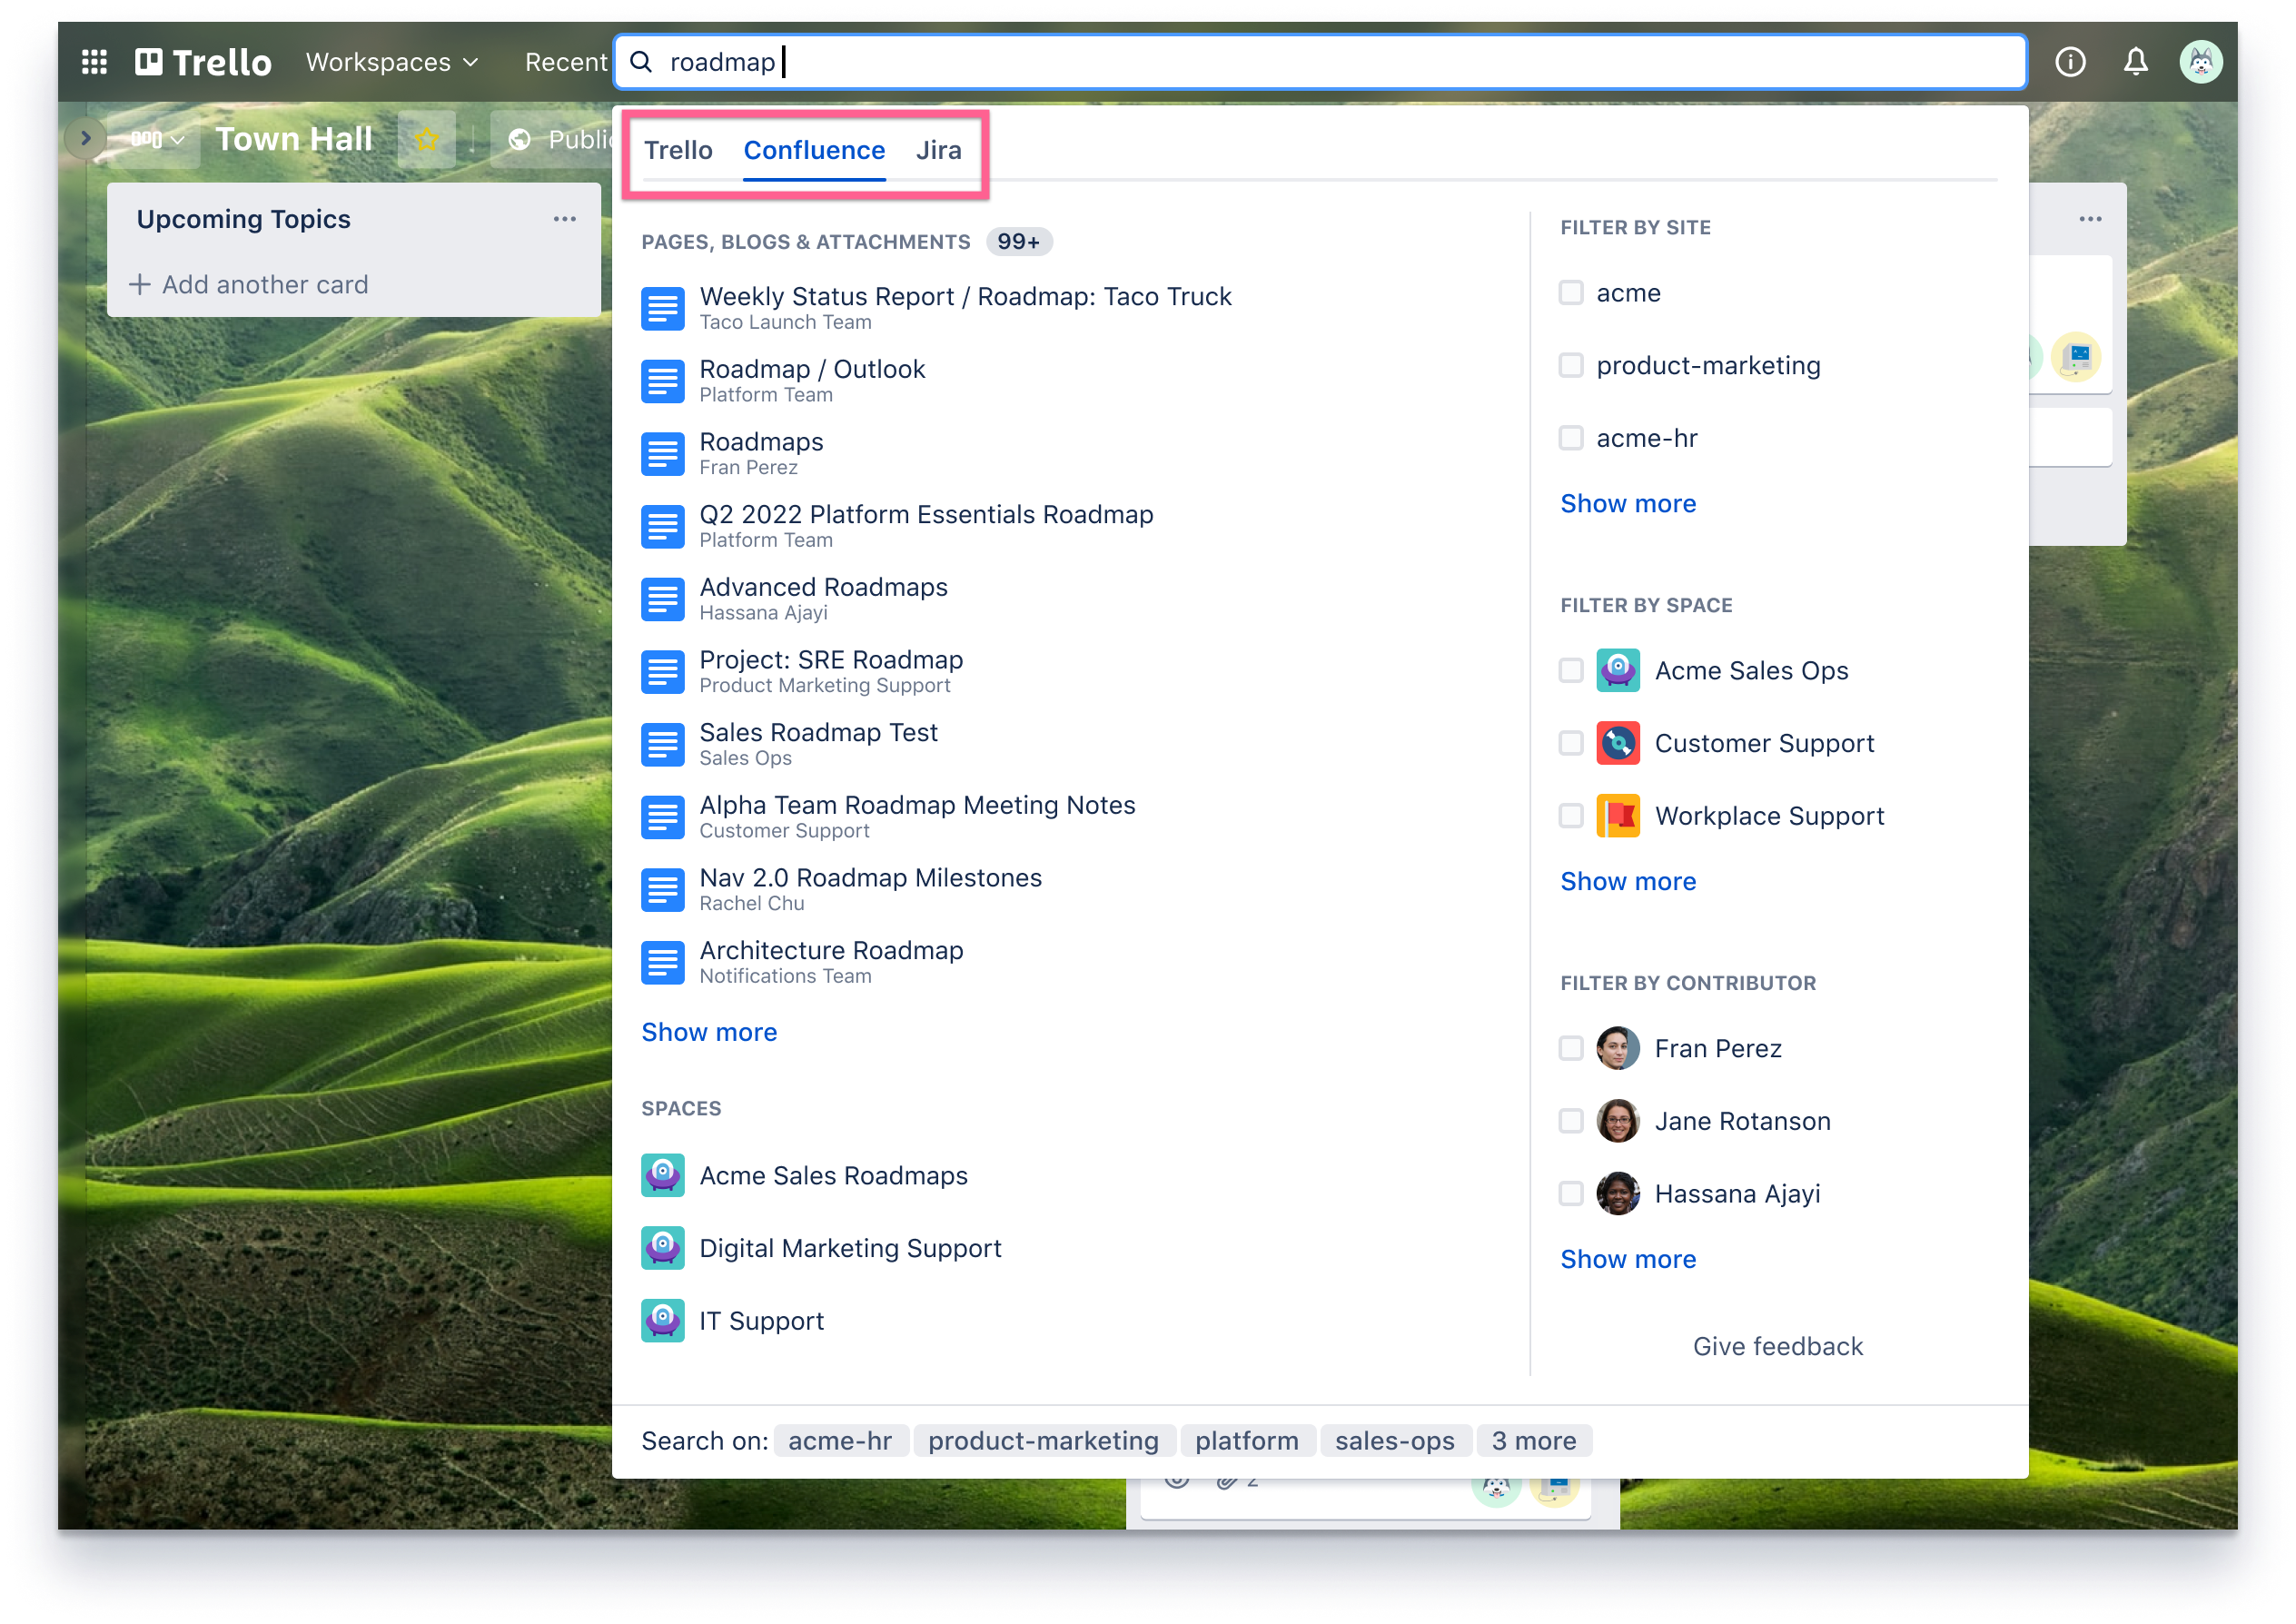Open the user profile avatar
2296x1624 pixels.
2200,62
